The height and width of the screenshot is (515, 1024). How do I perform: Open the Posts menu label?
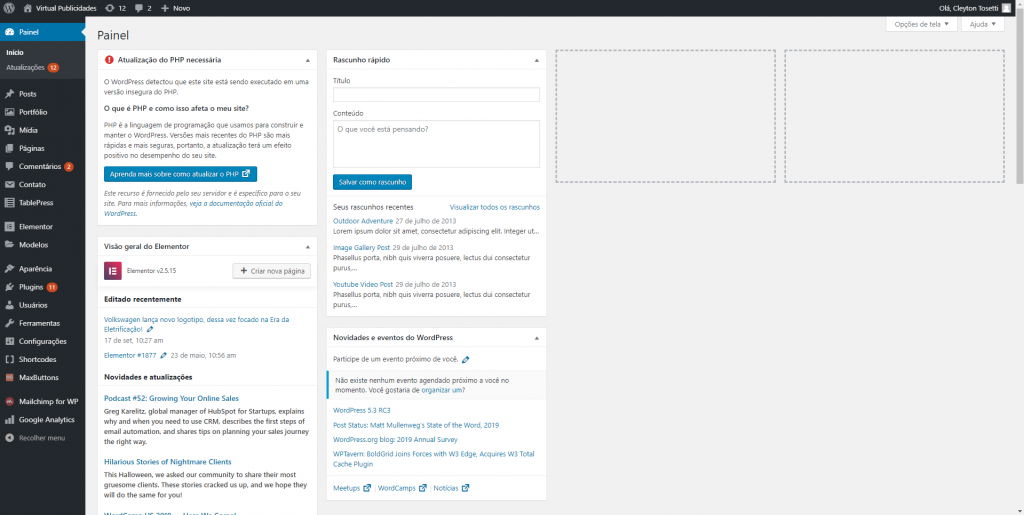click(x=28, y=94)
